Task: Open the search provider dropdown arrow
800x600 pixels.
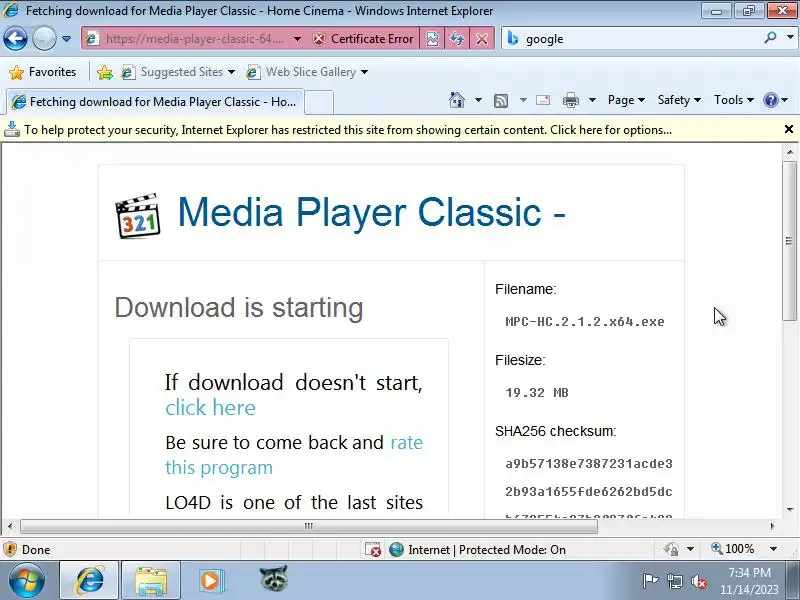Action: pyautogui.click(x=790, y=38)
